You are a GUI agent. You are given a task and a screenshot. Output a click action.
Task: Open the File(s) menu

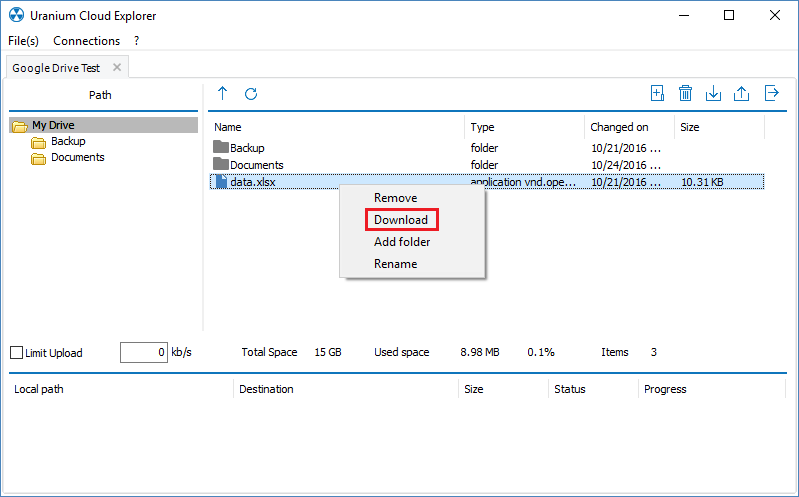click(x=23, y=41)
